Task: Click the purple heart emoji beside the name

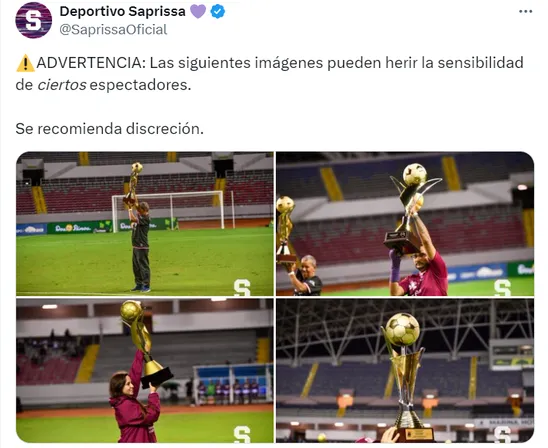Action: (x=198, y=12)
